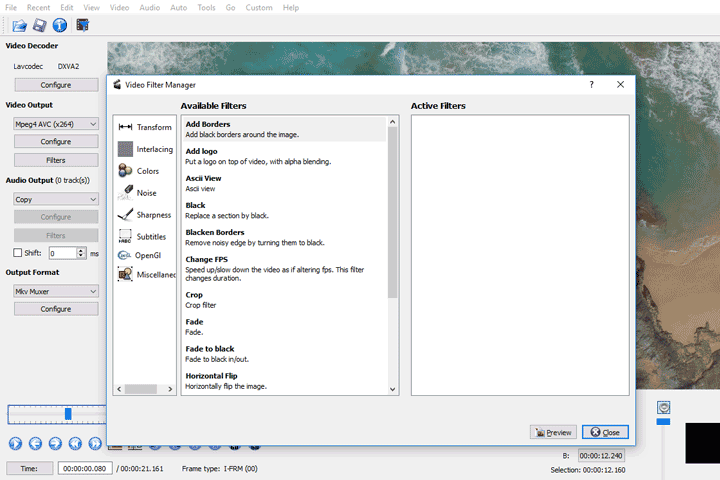
Task: Expand the Mkv Muxer output format dropdown
Action: (55, 291)
